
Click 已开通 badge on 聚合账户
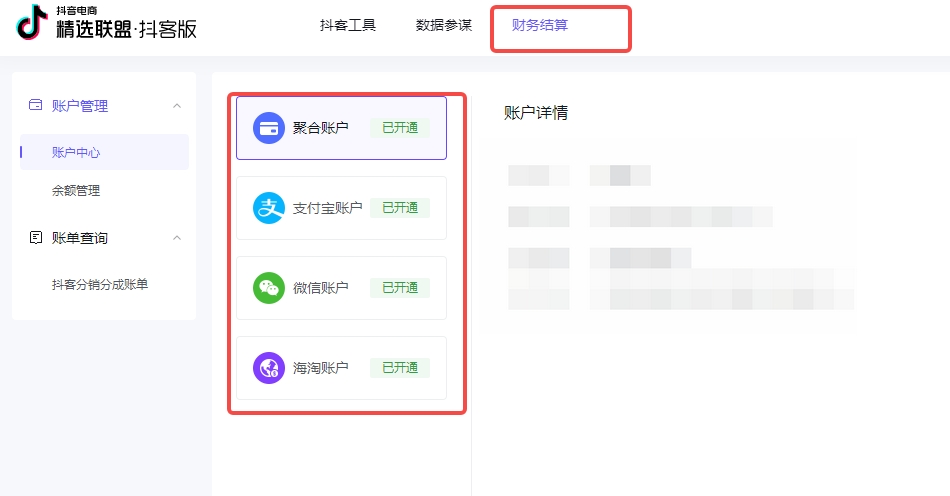400,128
